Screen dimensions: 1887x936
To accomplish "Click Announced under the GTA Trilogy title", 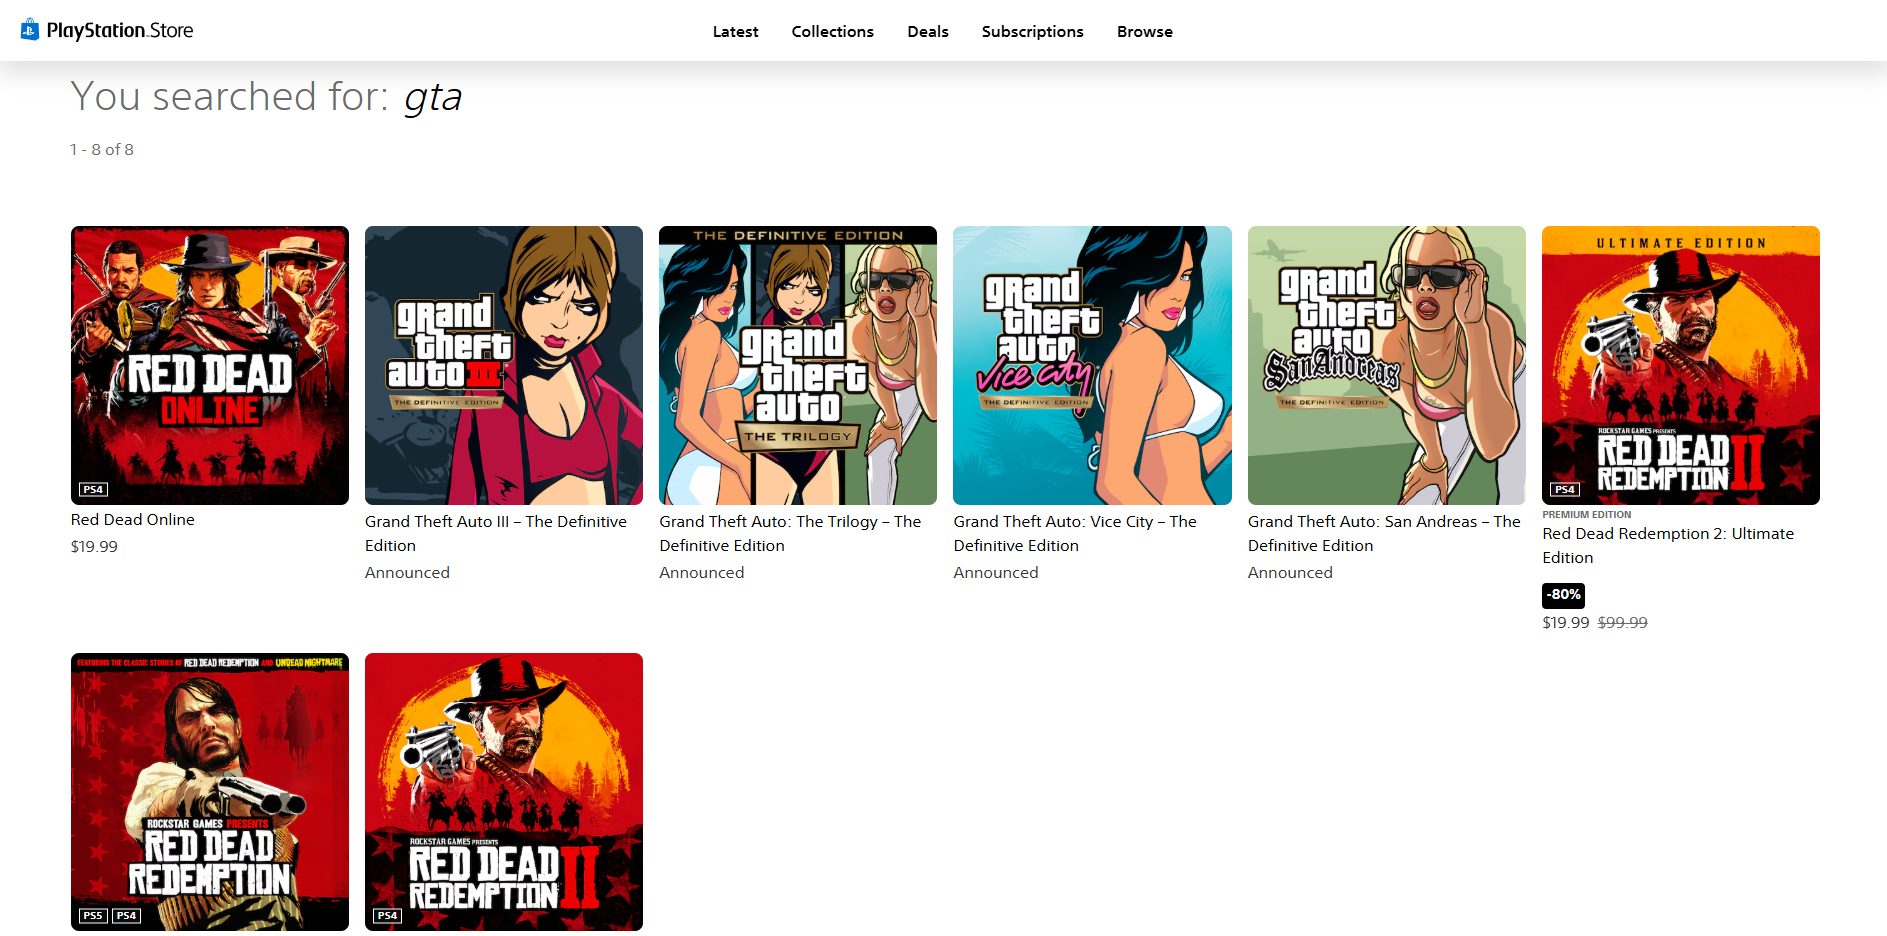I will [x=702, y=573].
